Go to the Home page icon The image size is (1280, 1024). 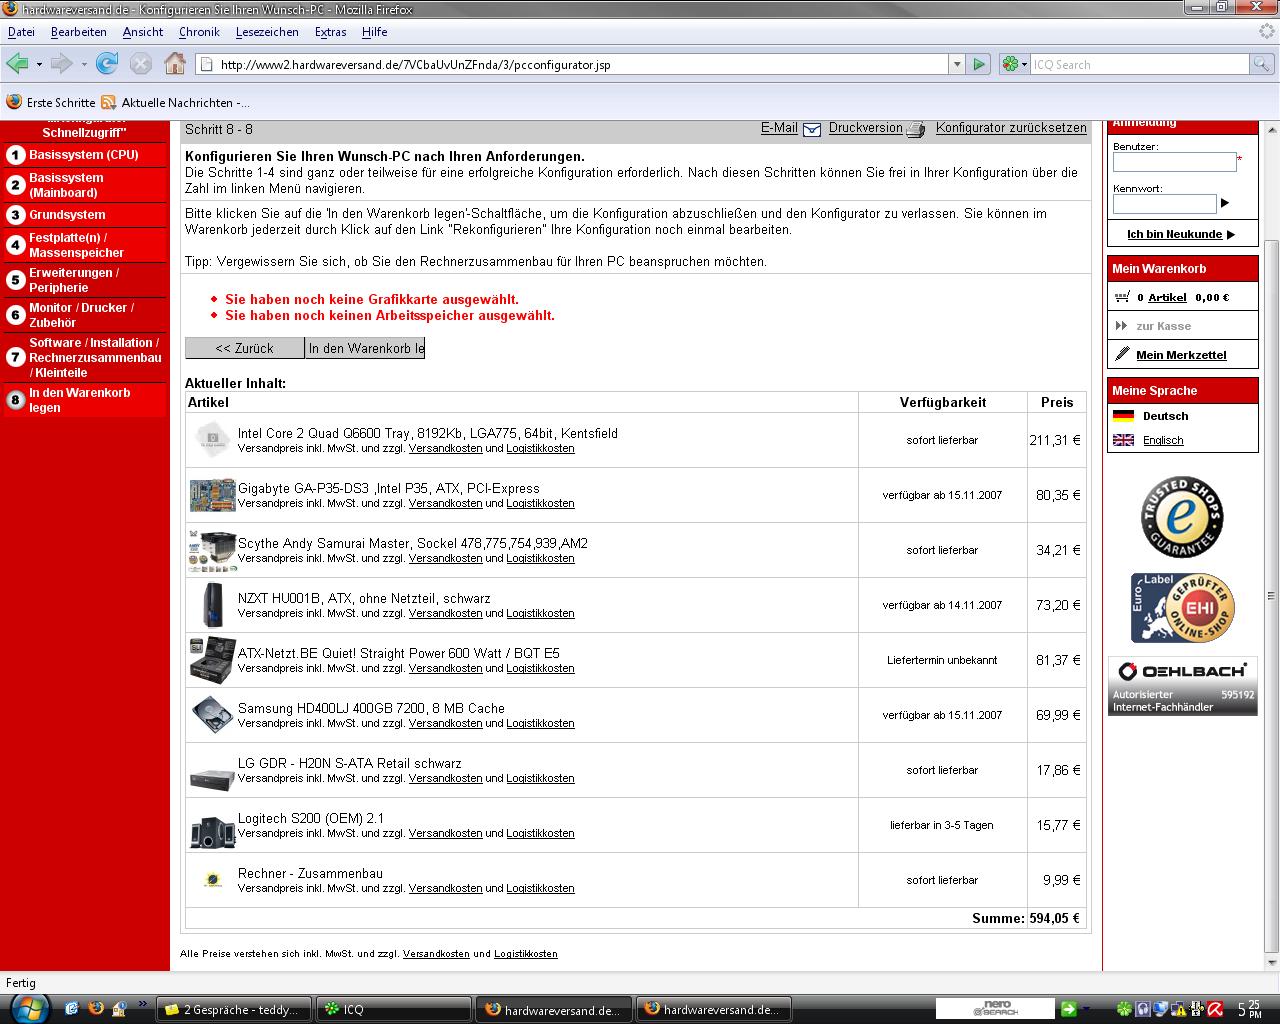[175, 64]
